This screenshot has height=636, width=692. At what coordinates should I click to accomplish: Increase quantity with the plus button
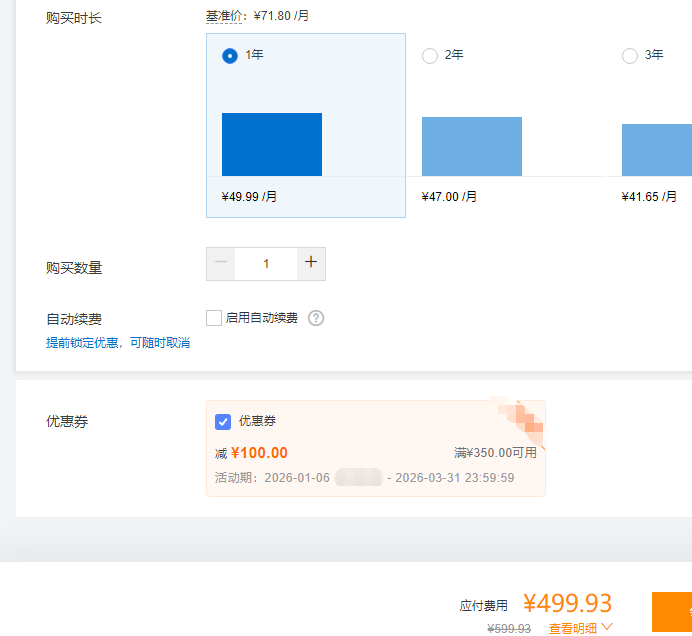point(311,263)
